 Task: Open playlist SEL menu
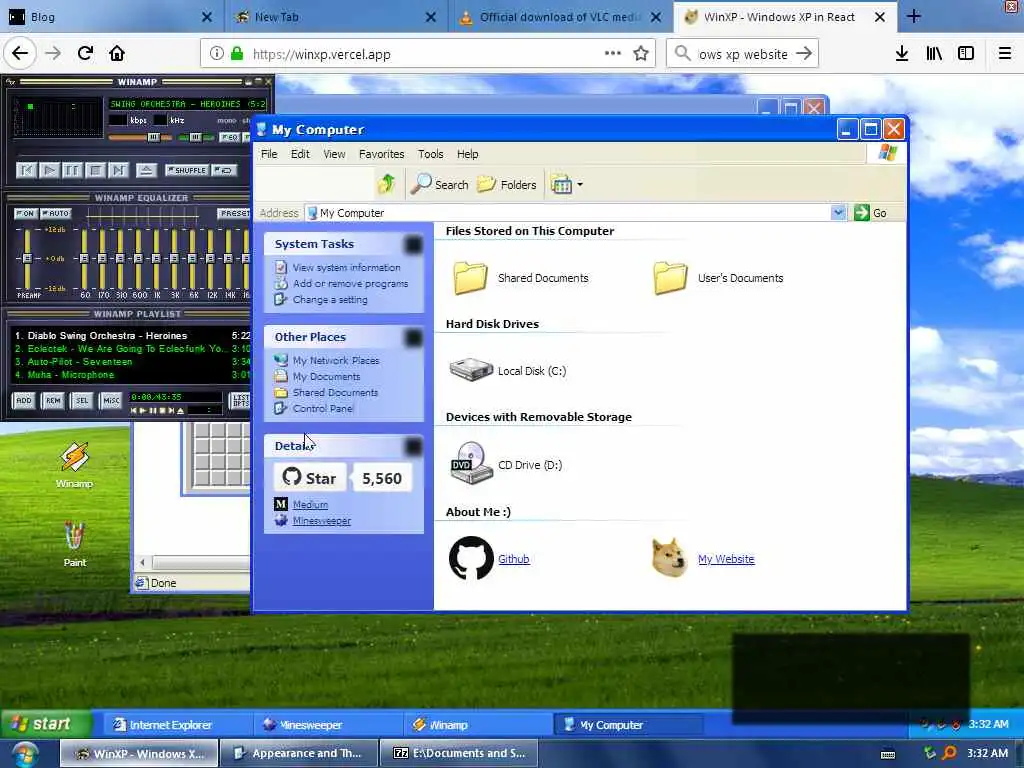[82, 400]
